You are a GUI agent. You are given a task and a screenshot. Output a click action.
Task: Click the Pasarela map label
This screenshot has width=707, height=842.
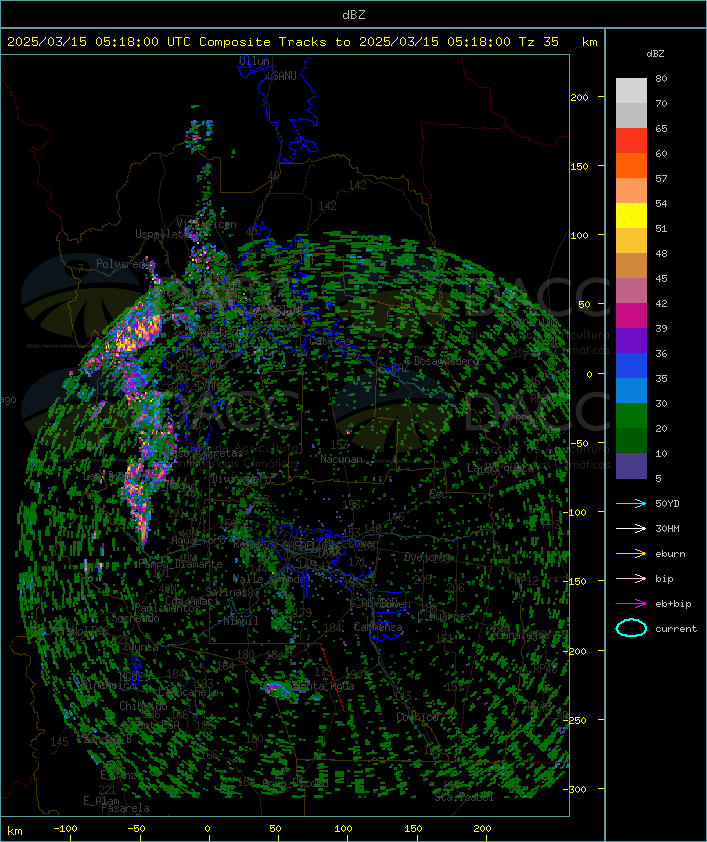pyautogui.click(x=125, y=808)
